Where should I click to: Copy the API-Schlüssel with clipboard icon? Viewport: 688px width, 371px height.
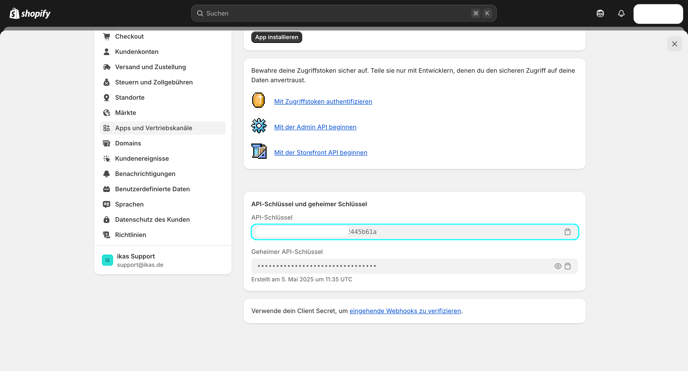coord(567,232)
